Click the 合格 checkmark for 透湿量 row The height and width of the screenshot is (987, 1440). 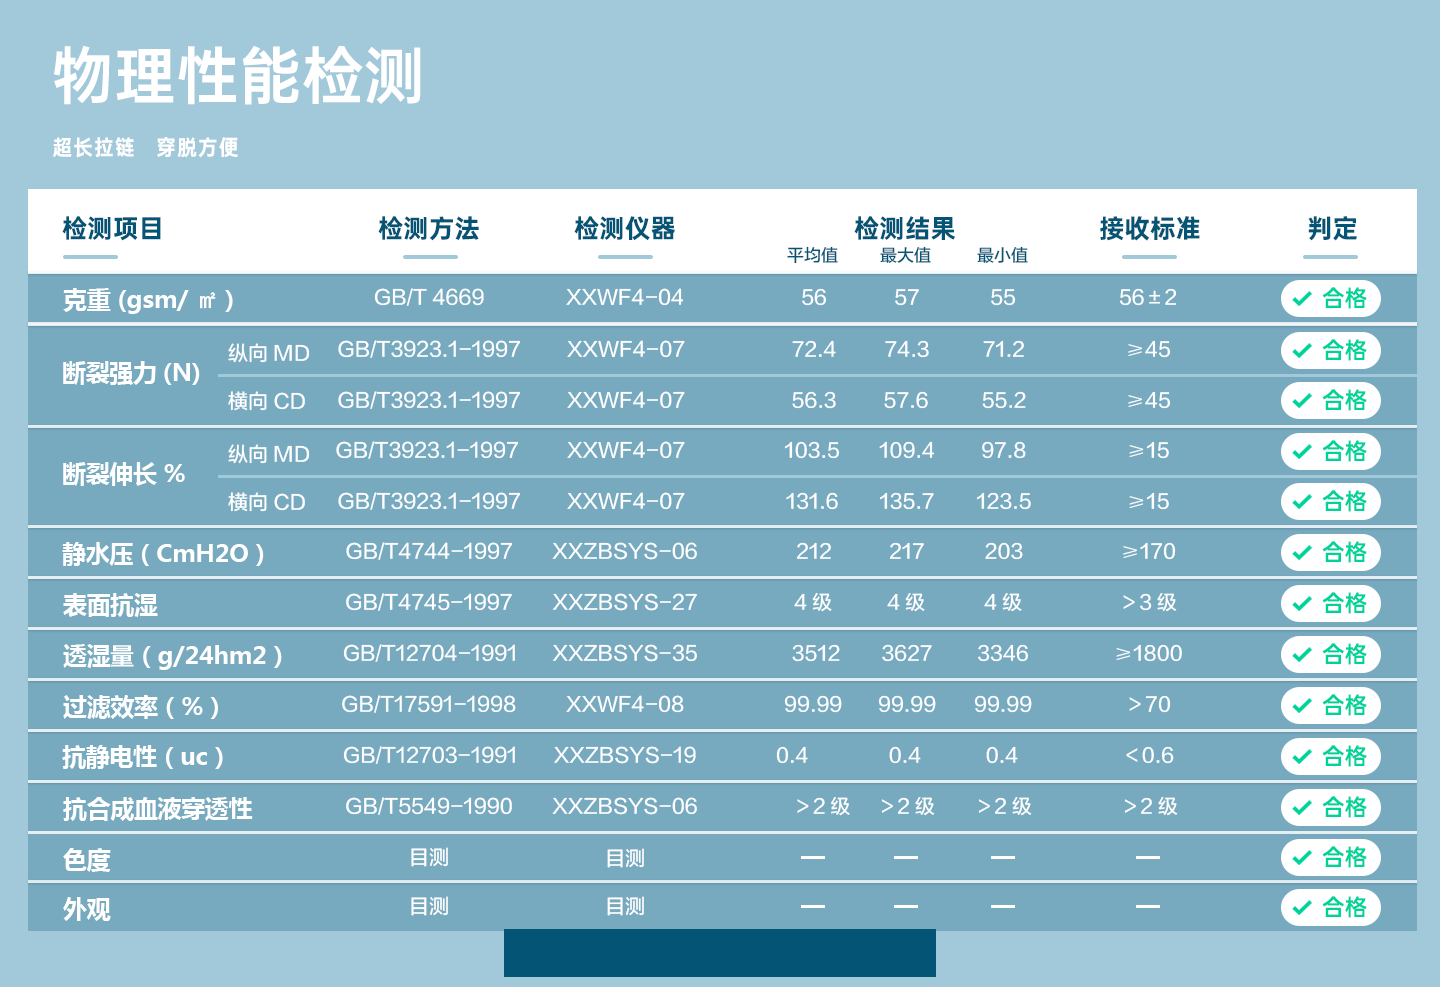click(x=1330, y=655)
